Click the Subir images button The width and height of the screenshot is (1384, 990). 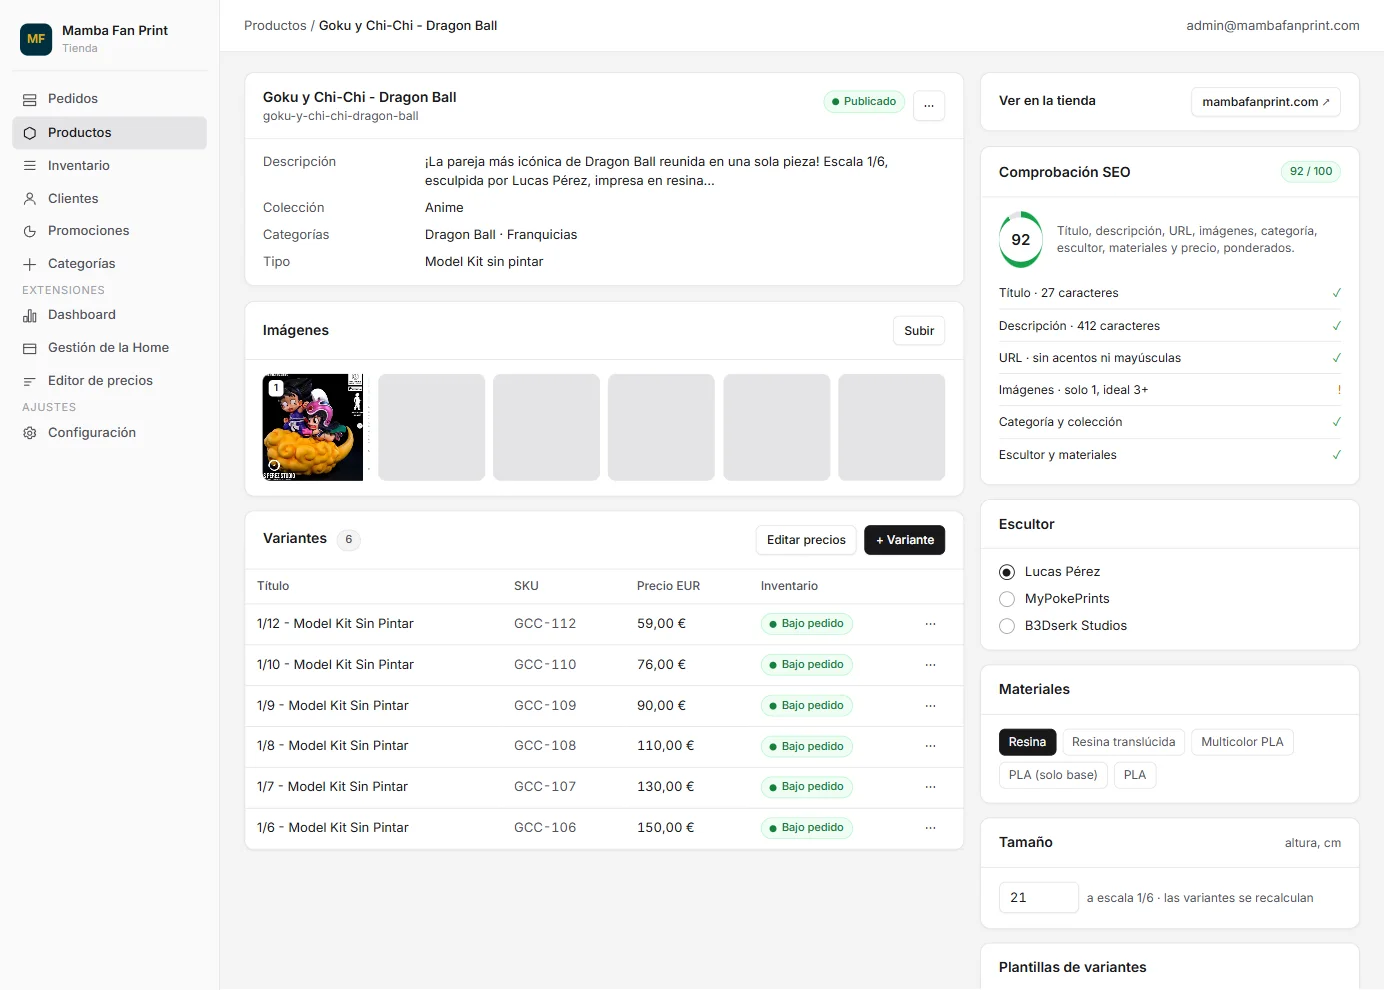click(919, 331)
